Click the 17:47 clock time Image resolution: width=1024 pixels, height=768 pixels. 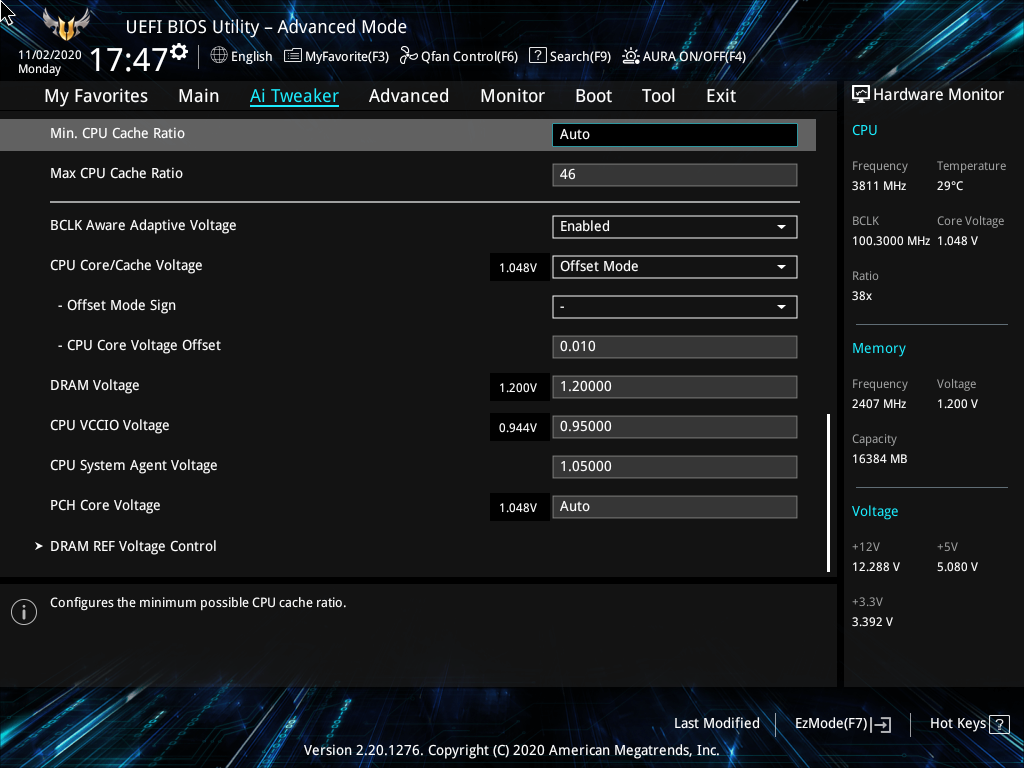pyautogui.click(x=129, y=59)
